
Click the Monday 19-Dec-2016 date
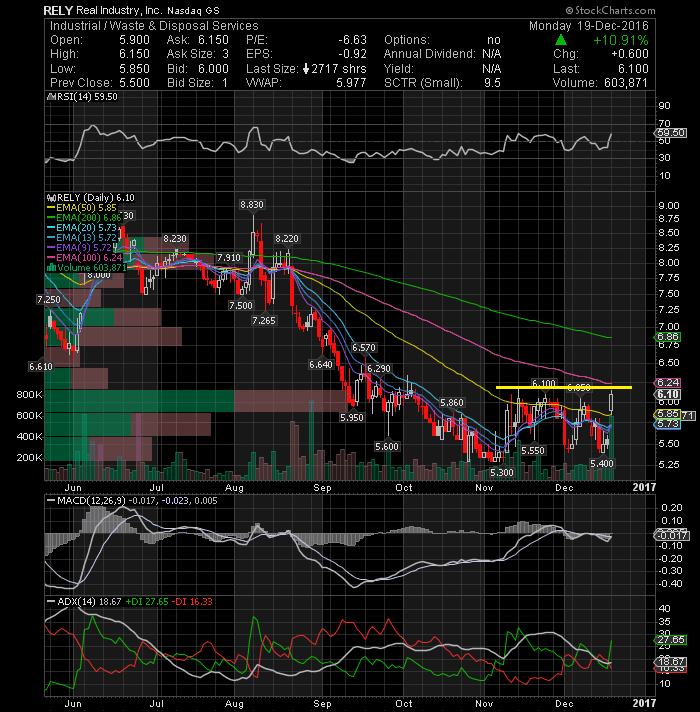pyautogui.click(x=589, y=26)
